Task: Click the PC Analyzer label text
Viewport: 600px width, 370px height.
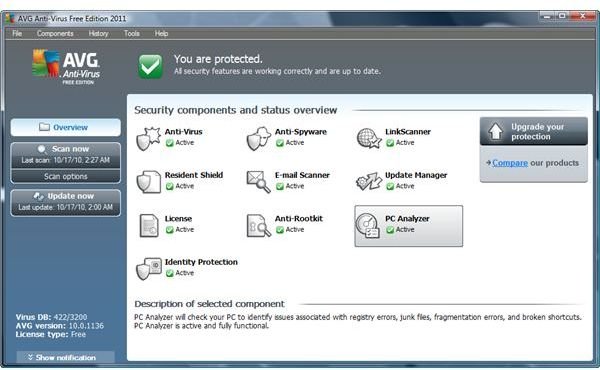Action: click(x=407, y=218)
